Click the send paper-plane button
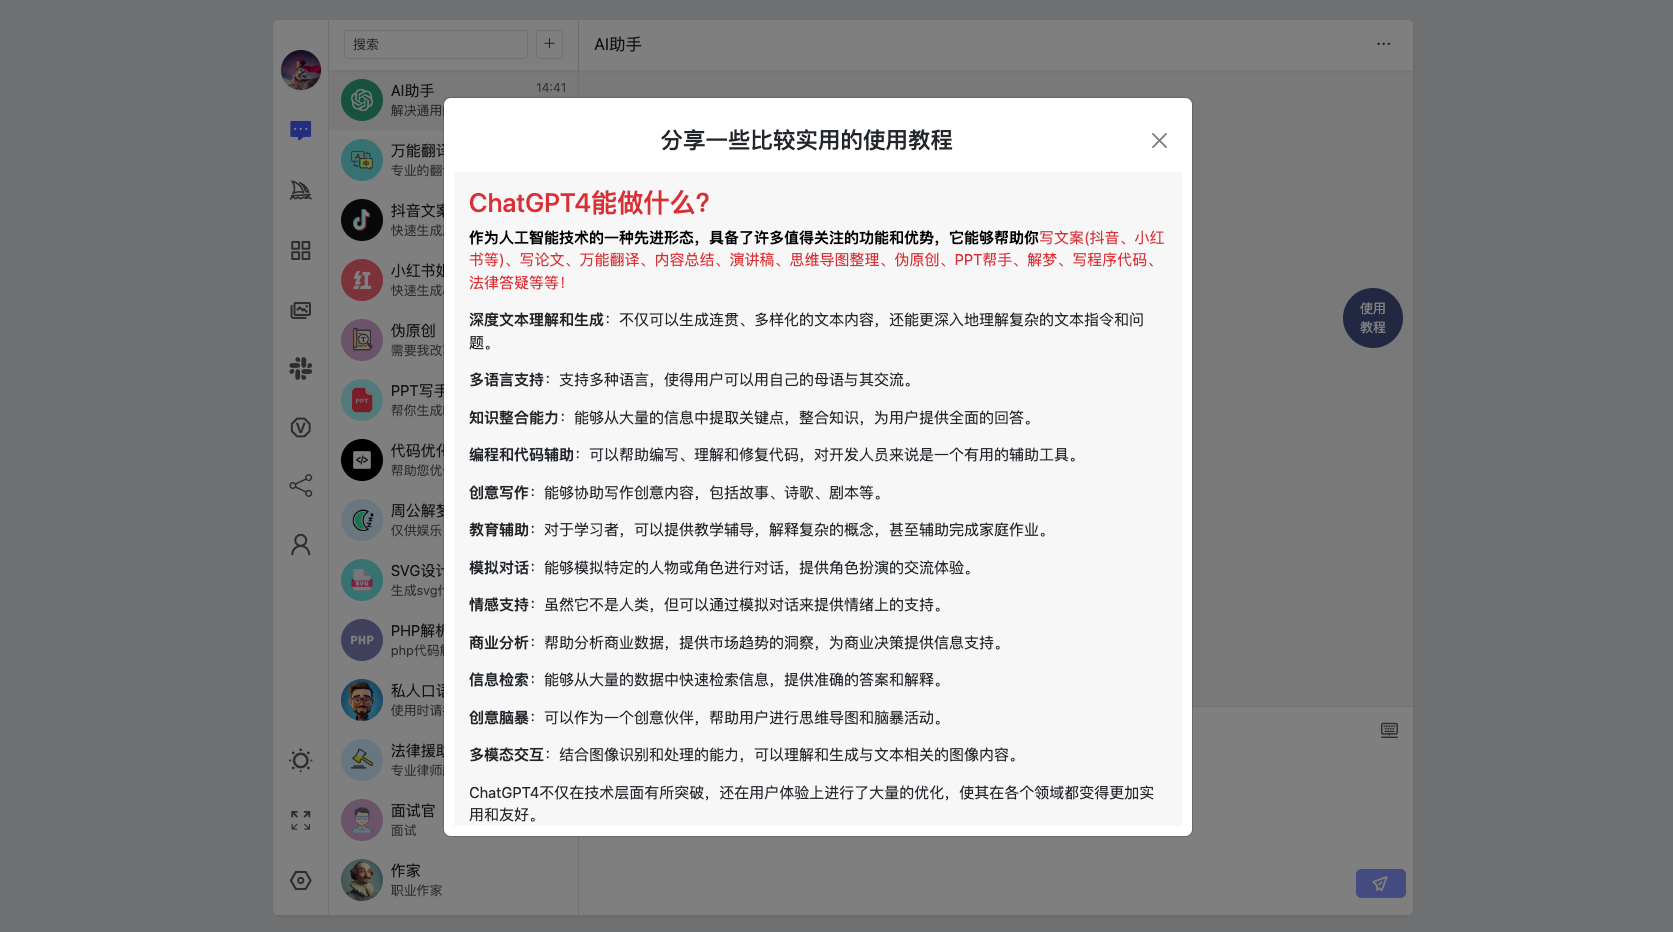 click(1381, 883)
